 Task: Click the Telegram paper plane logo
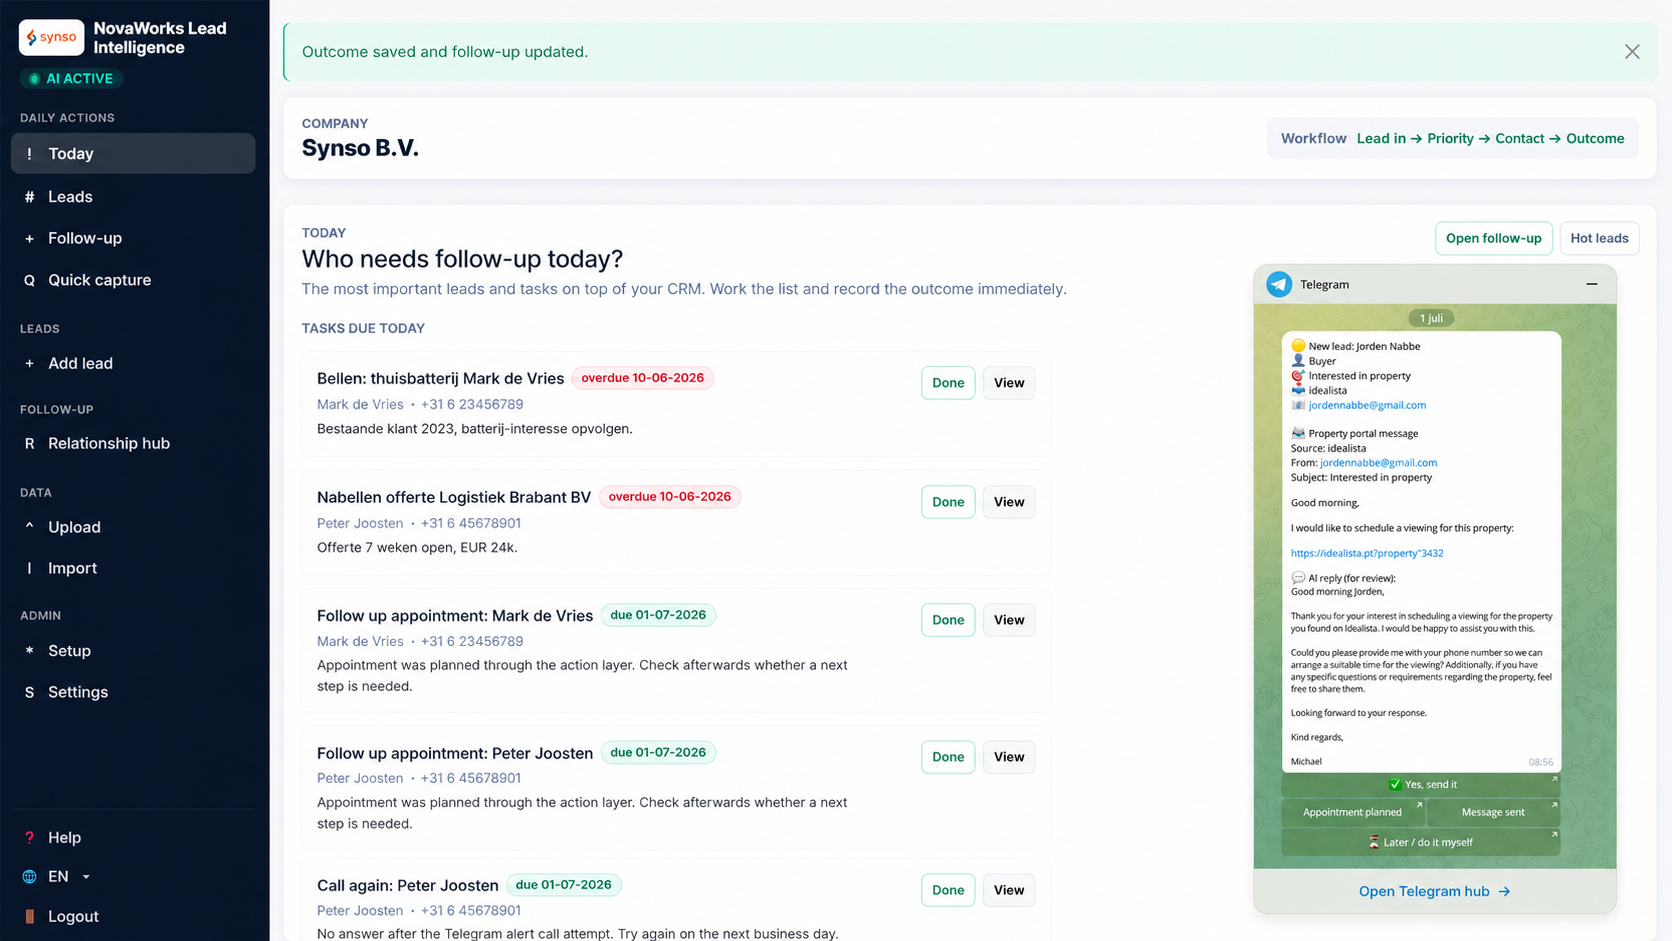(x=1279, y=284)
